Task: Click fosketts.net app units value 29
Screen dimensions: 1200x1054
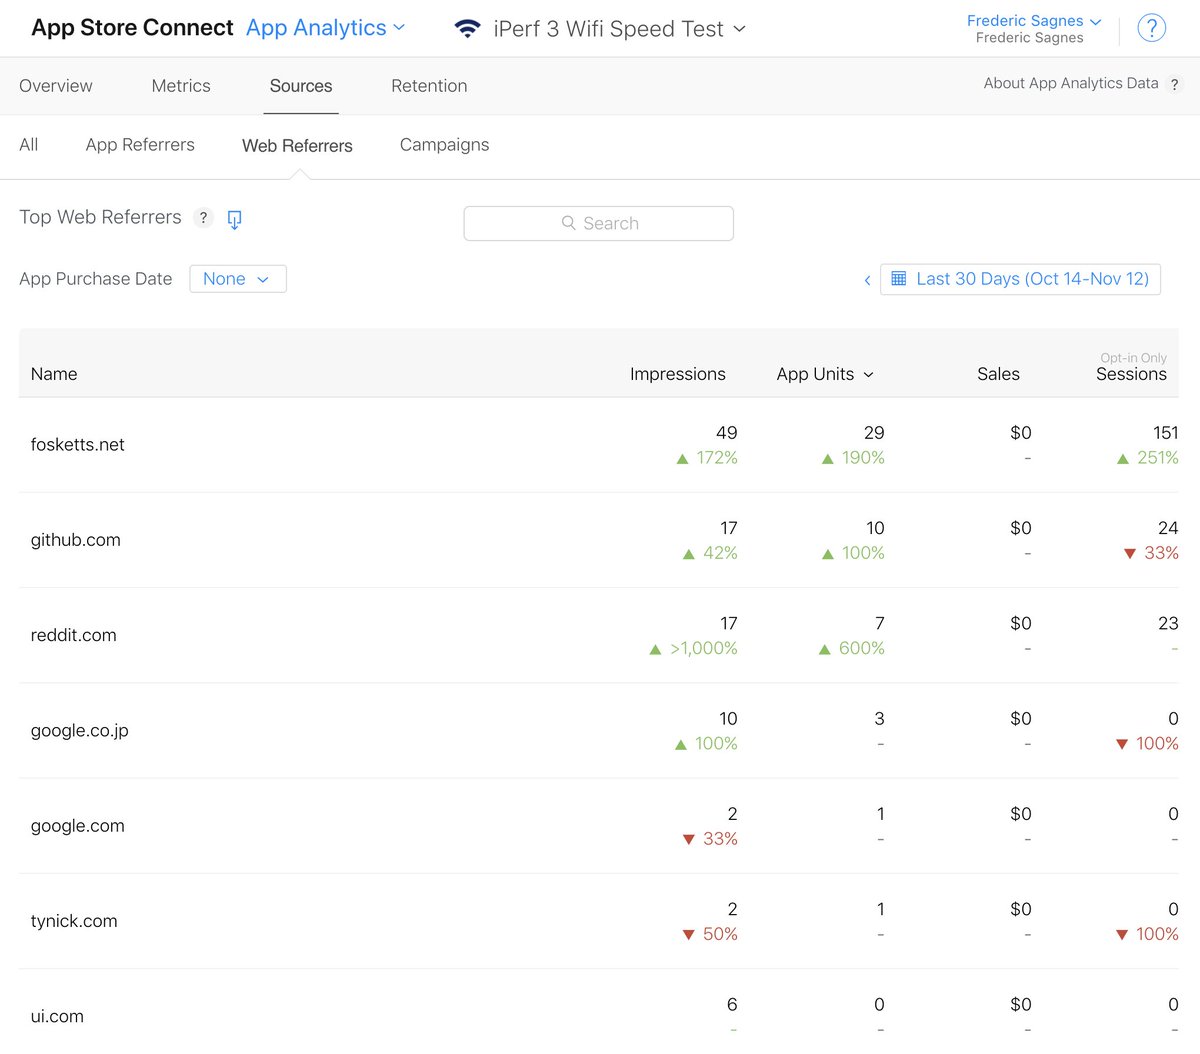Action: pos(874,433)
